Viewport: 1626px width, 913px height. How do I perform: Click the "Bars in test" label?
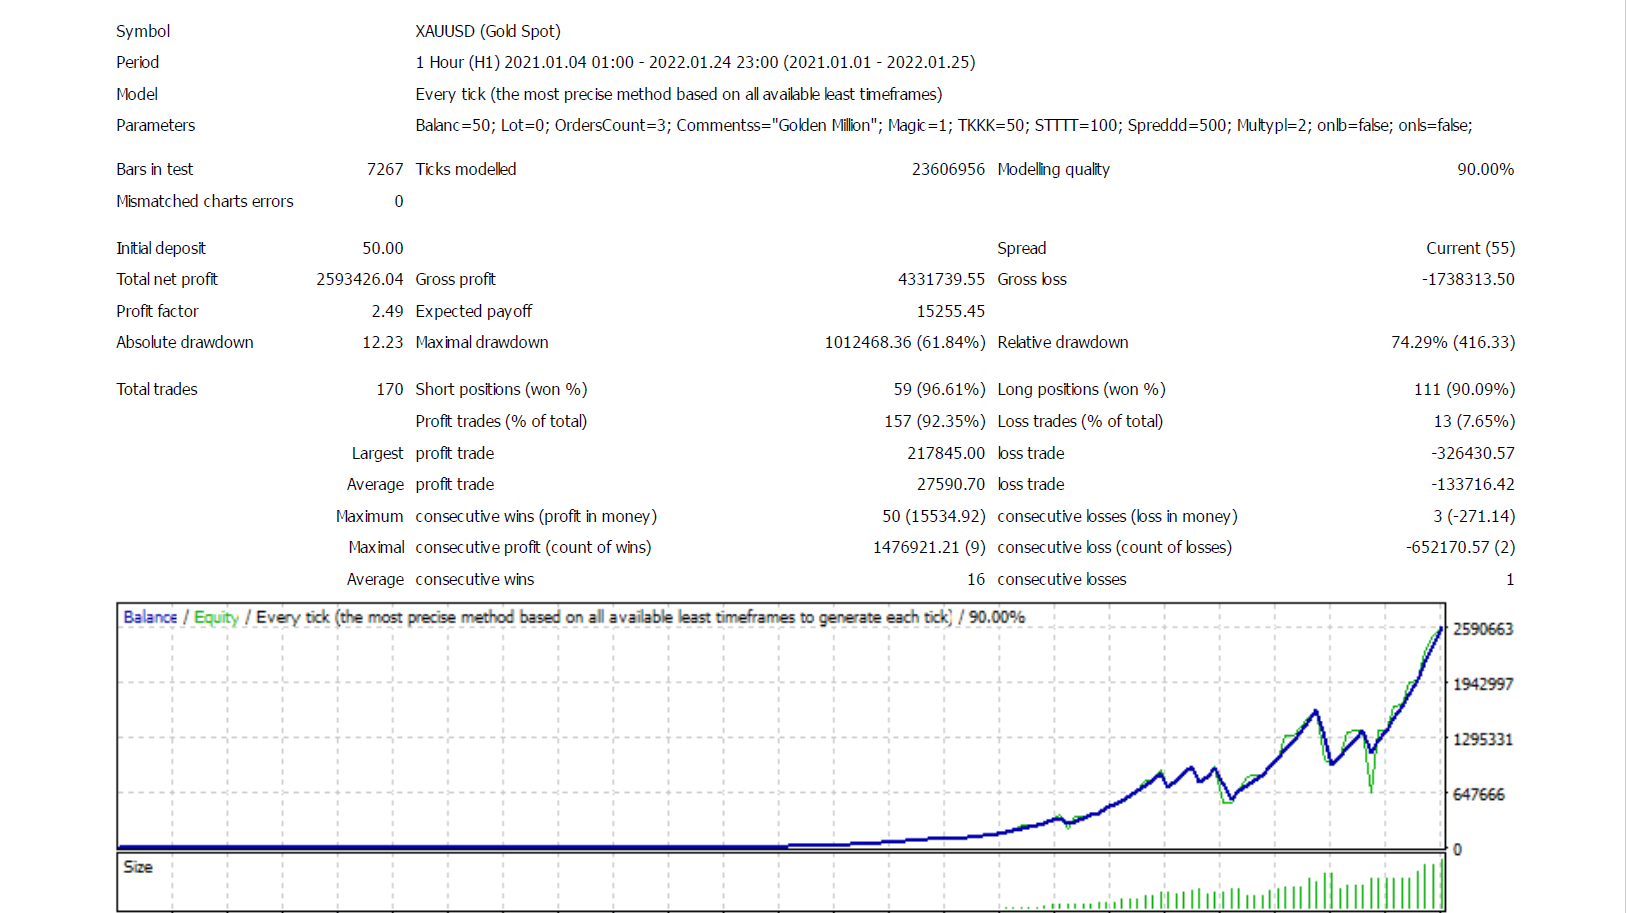click(154, 169)
